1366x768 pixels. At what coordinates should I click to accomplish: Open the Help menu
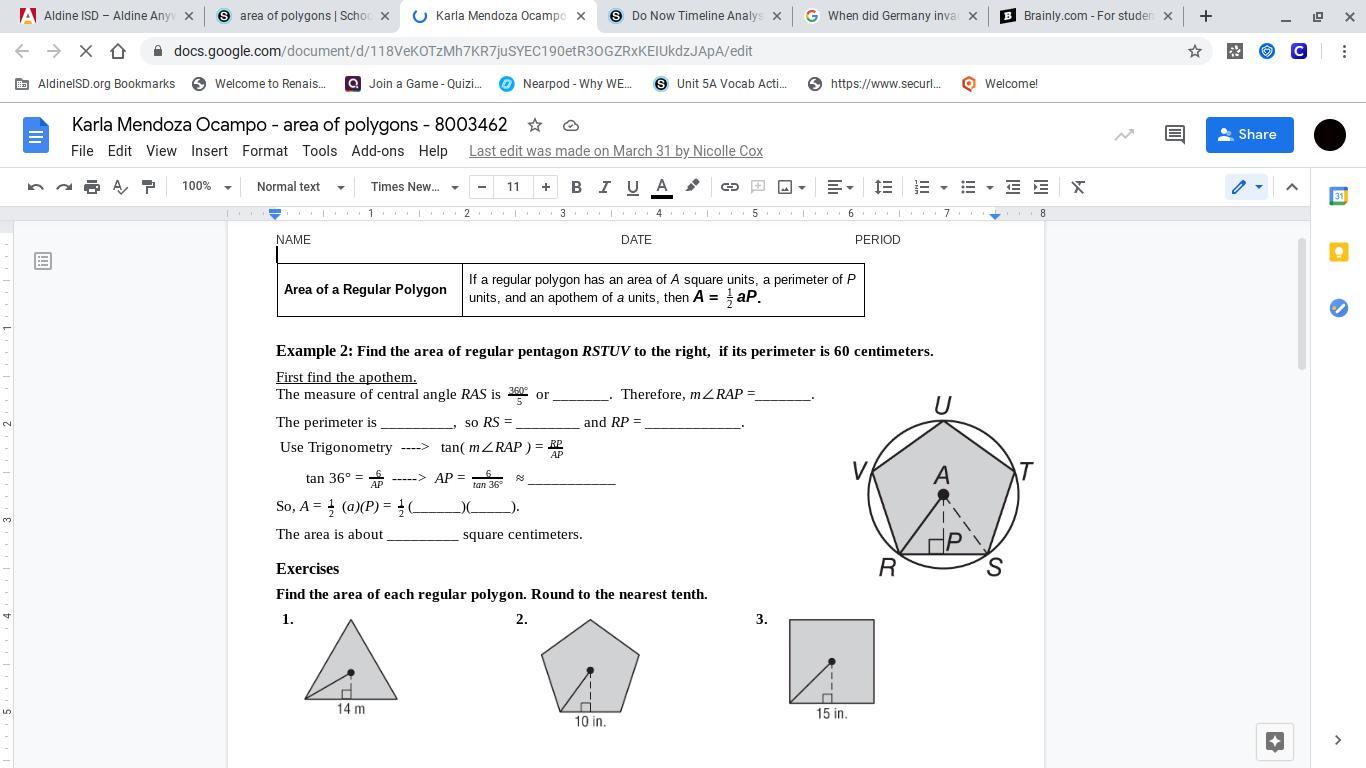tap(433, 151)
